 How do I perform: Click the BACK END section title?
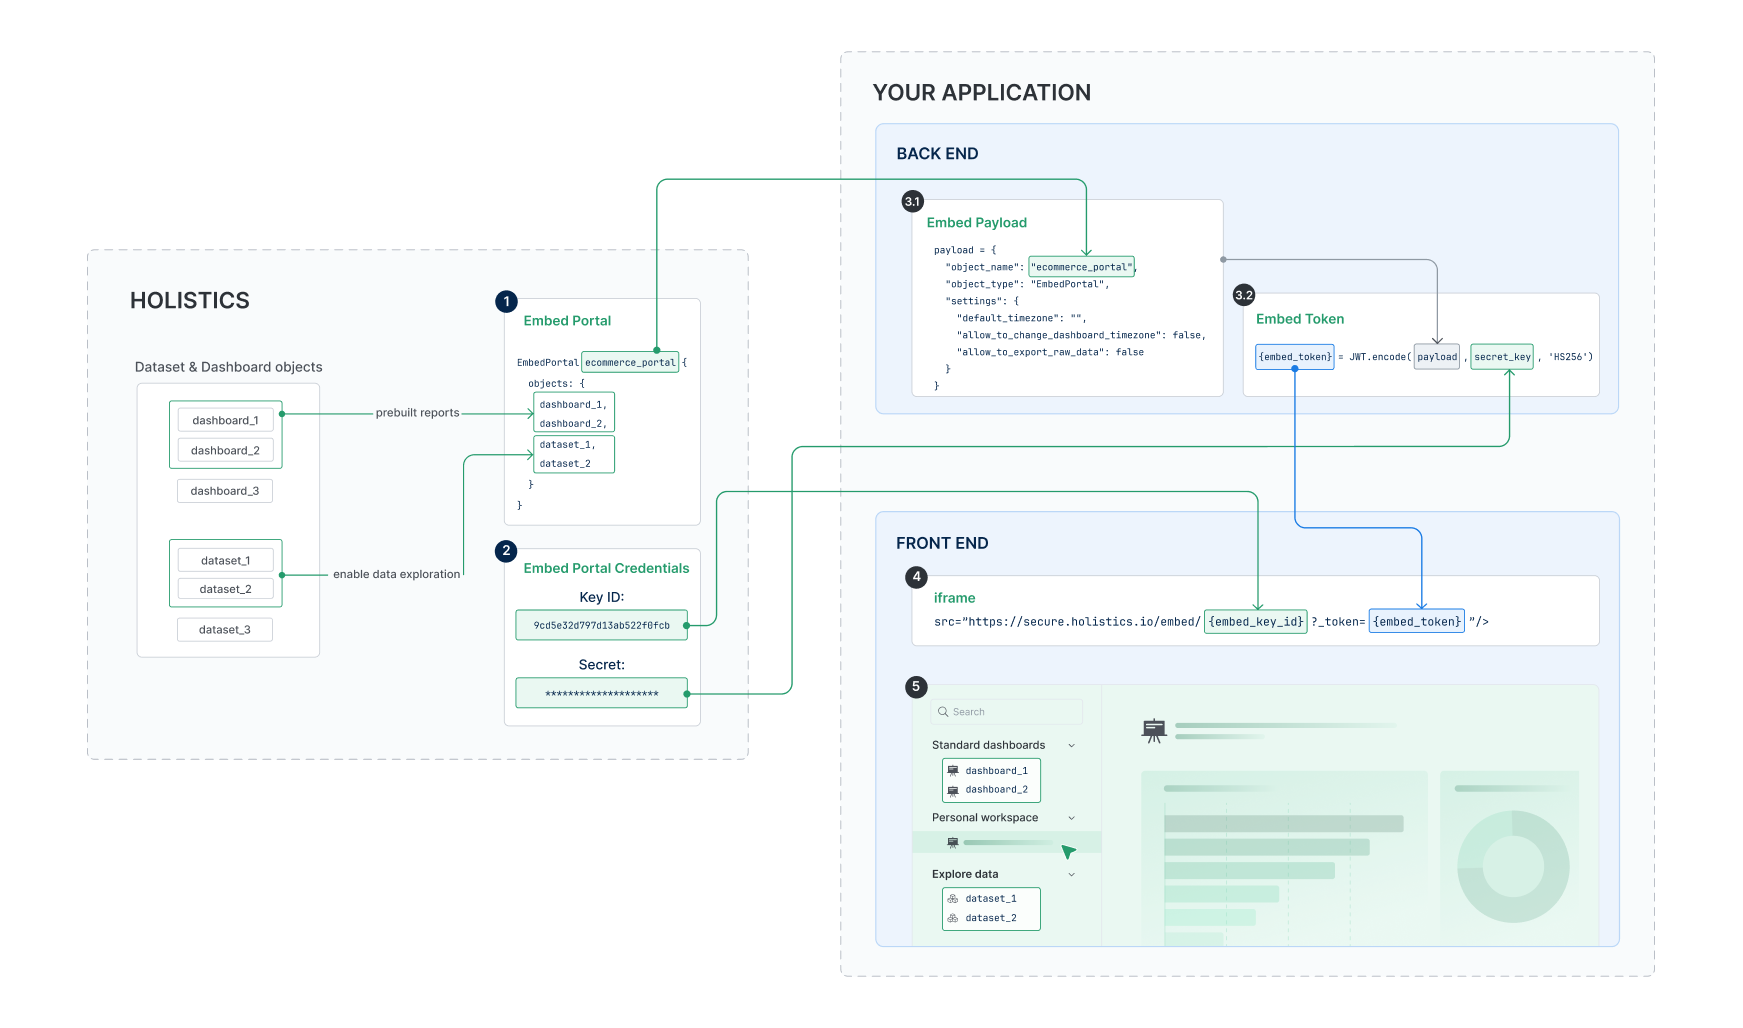(x=937, y=154)
